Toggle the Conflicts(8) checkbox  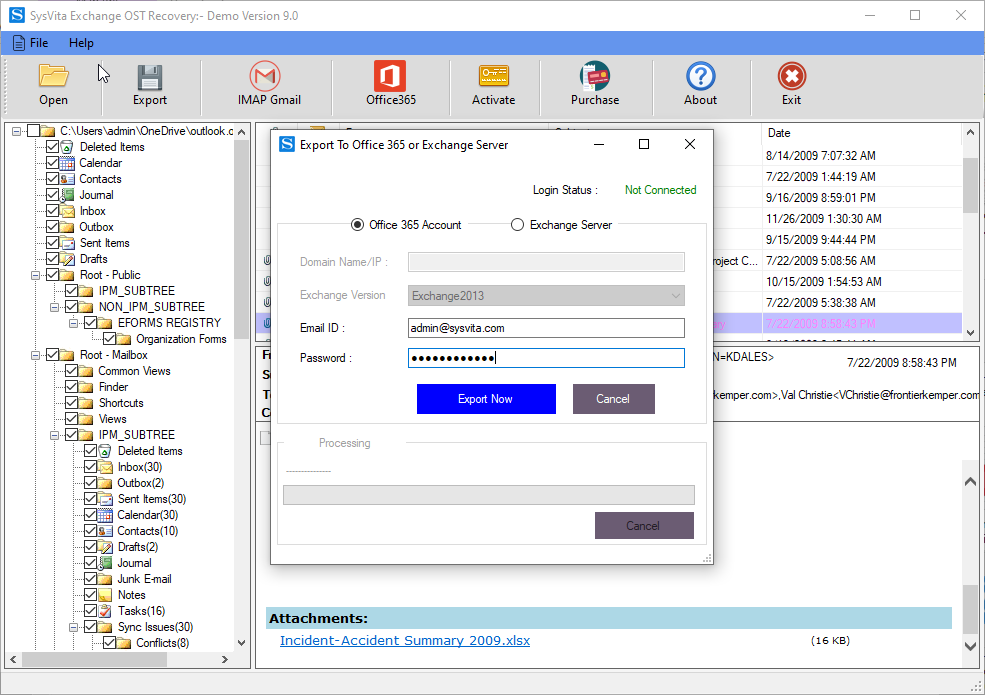pyautogui.click(x=109, y=642)
